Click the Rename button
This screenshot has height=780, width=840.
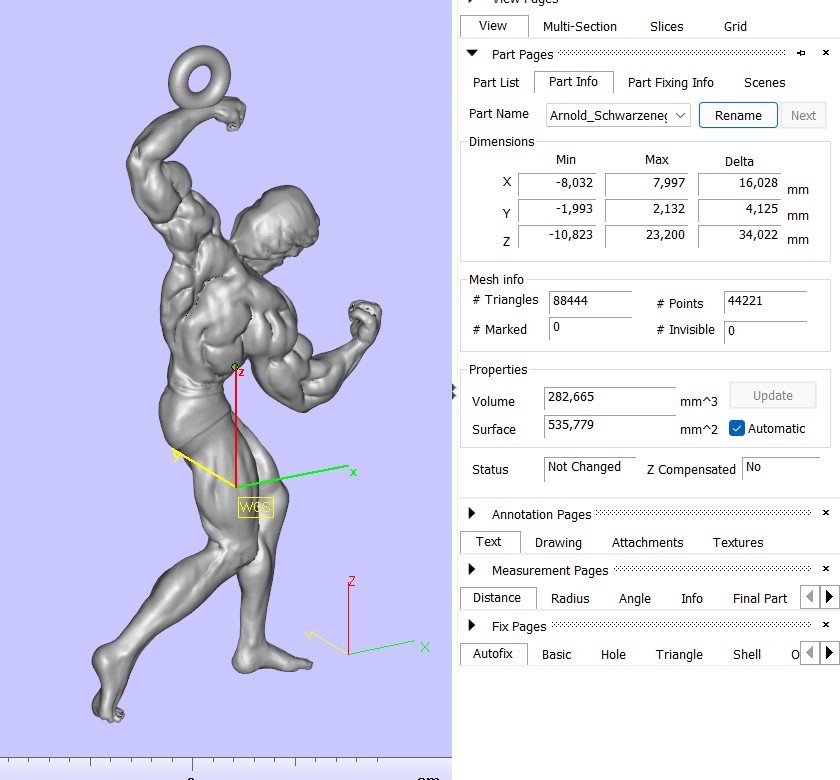click(738, 115)
